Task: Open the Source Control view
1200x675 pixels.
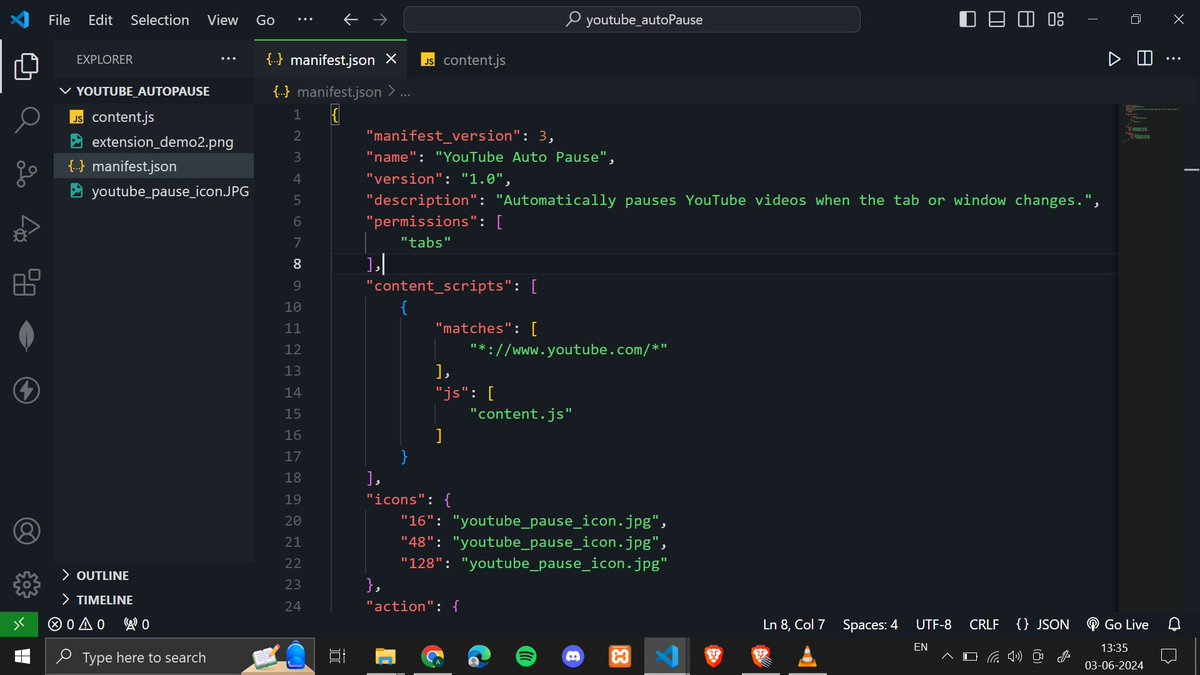Action: [x=27, y=175]
